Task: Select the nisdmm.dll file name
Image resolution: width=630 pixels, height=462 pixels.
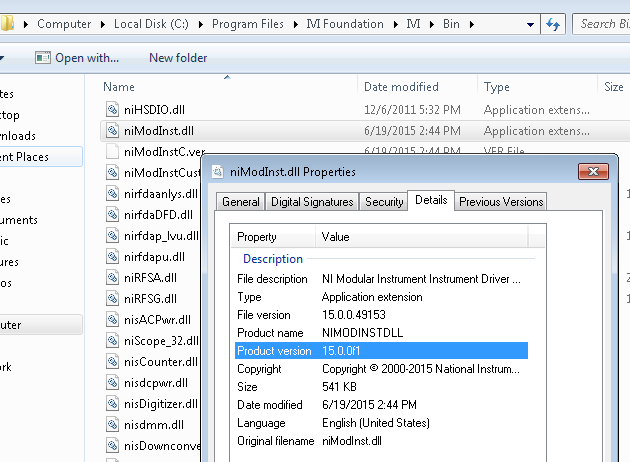Action: tap(154, 425)
